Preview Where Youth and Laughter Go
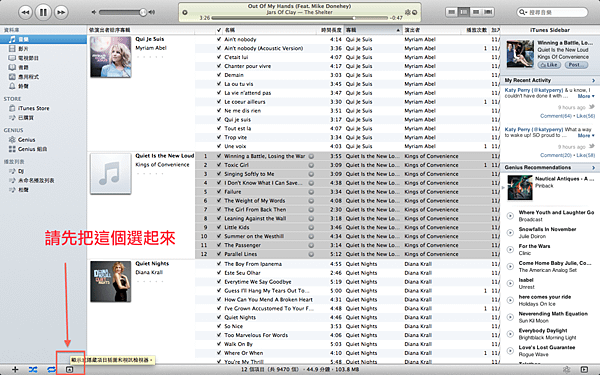This screenshot has width=600, height=375. [510, 216]
